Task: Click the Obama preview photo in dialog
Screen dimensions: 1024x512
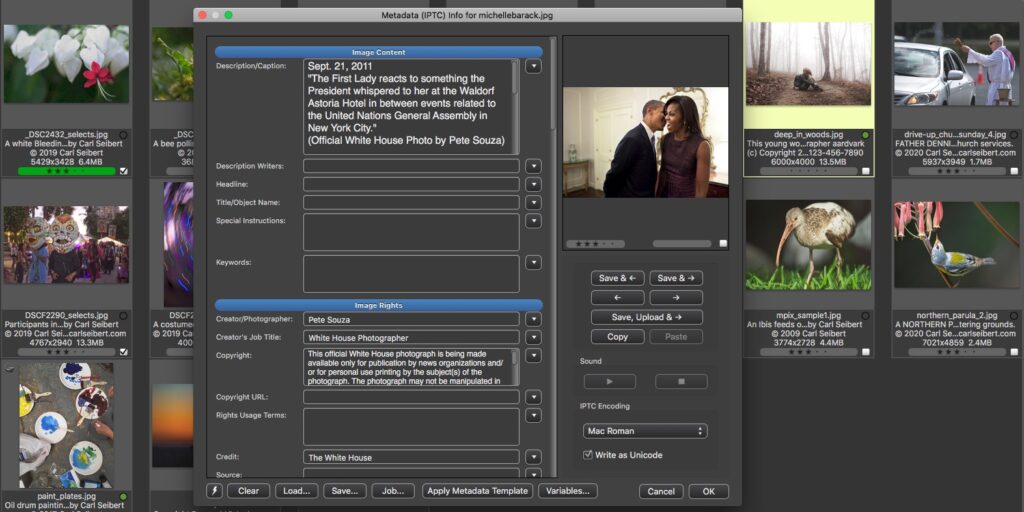Action: [645, 142]
